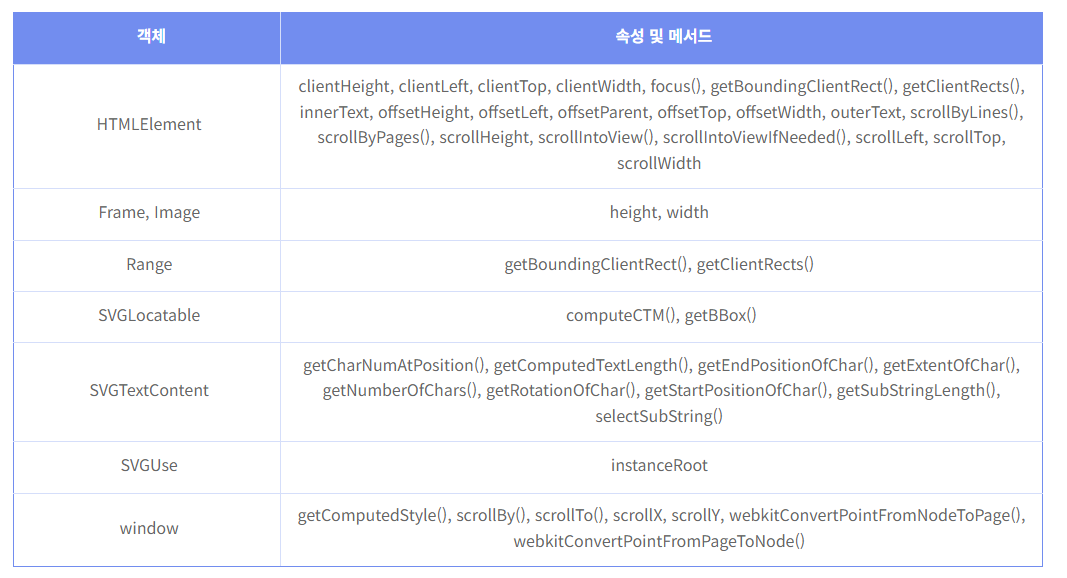Image resolution: width=1067 pixels, height=578 pixels.
Task: Click 'innerText' in the HTMLElement row
Action: click(x=334, y=112)
